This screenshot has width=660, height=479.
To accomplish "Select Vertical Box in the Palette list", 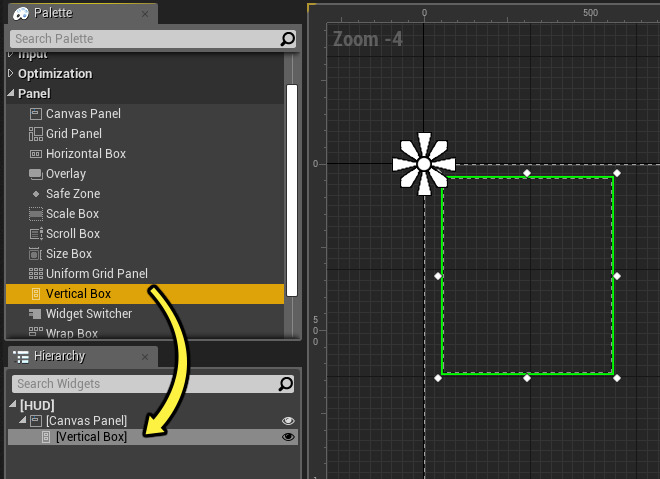I will 78,294.
